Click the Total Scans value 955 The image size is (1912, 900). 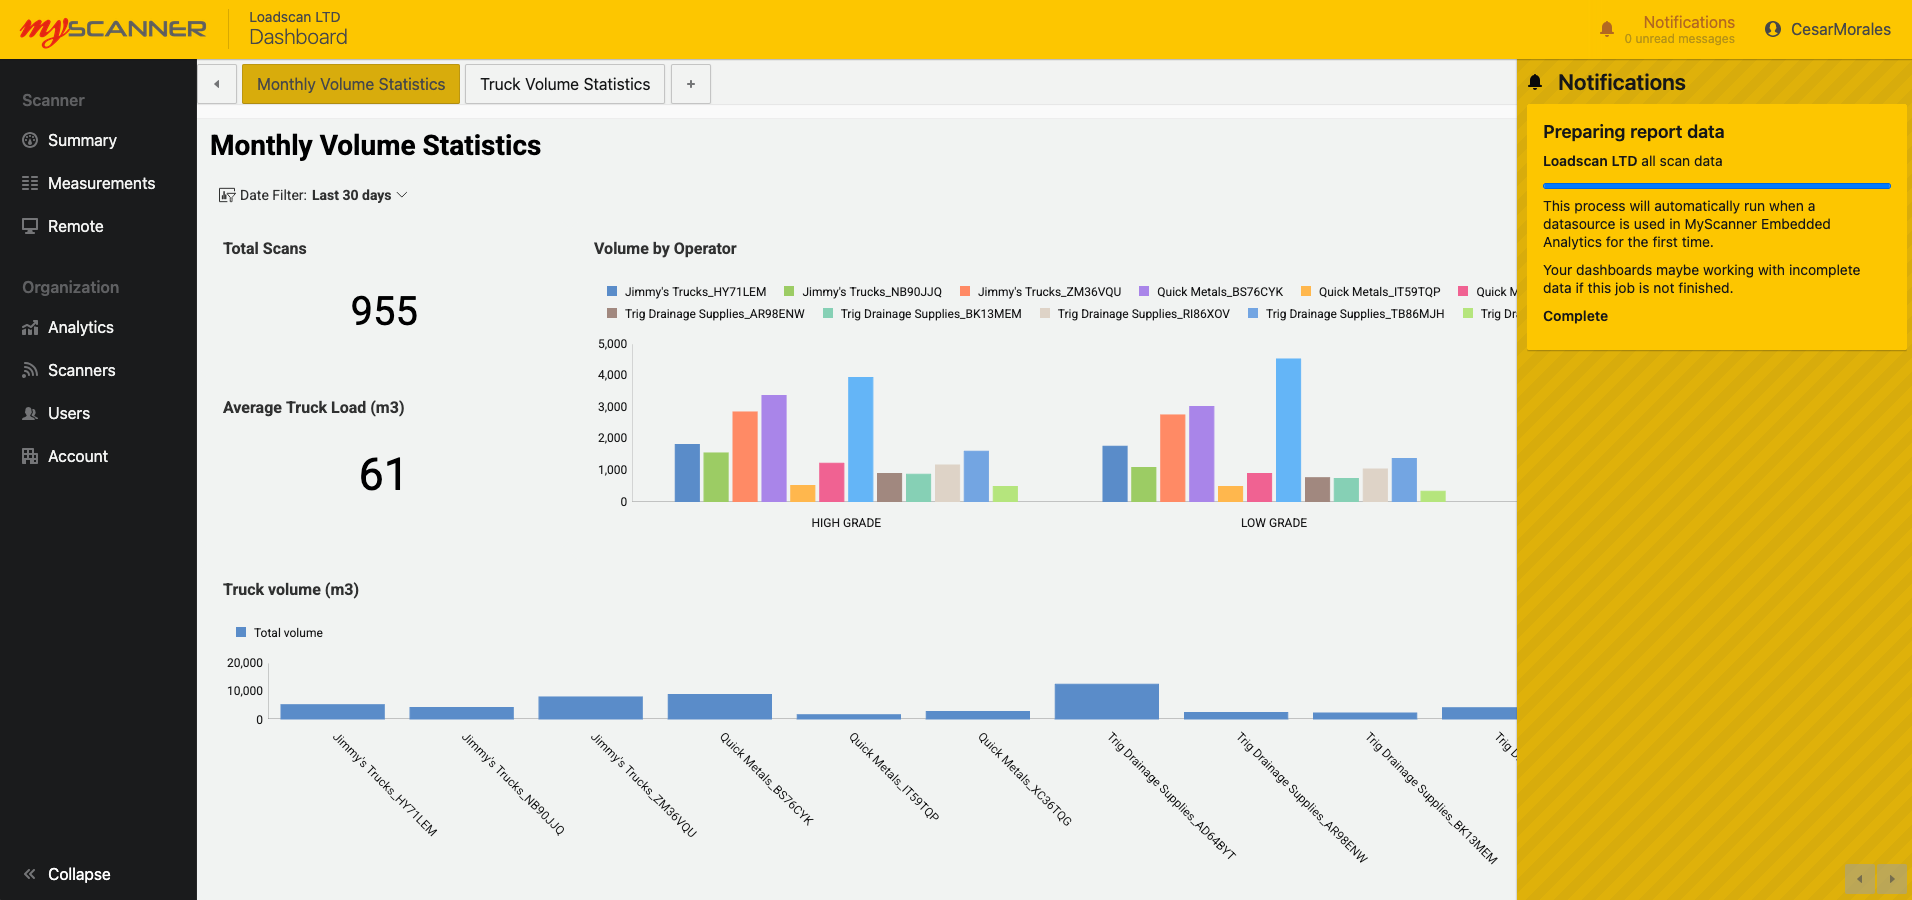click(384, 311)
